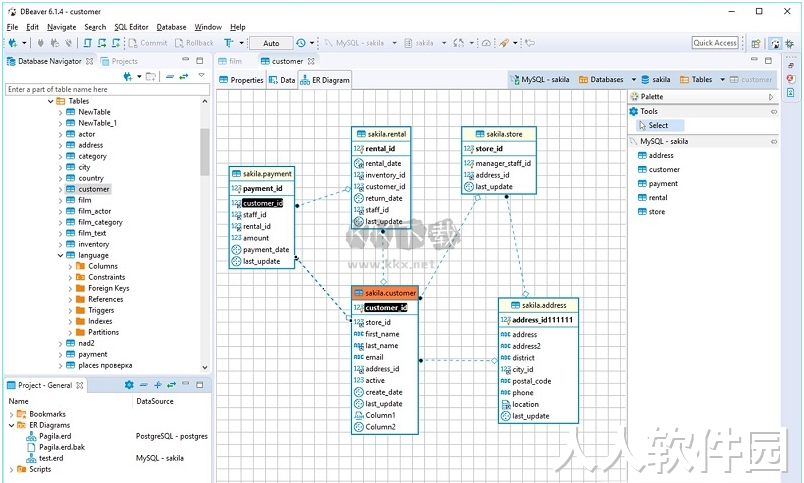
Task: Open the Navigate menu
Action: 62,27
